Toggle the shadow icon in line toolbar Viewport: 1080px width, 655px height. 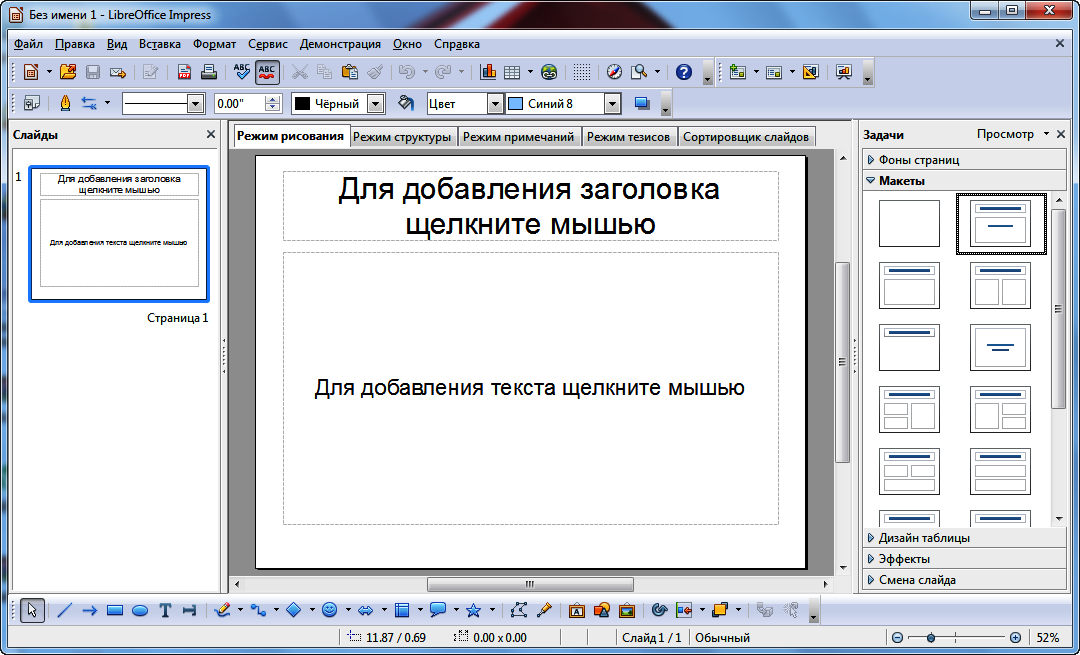click(642, 104)
